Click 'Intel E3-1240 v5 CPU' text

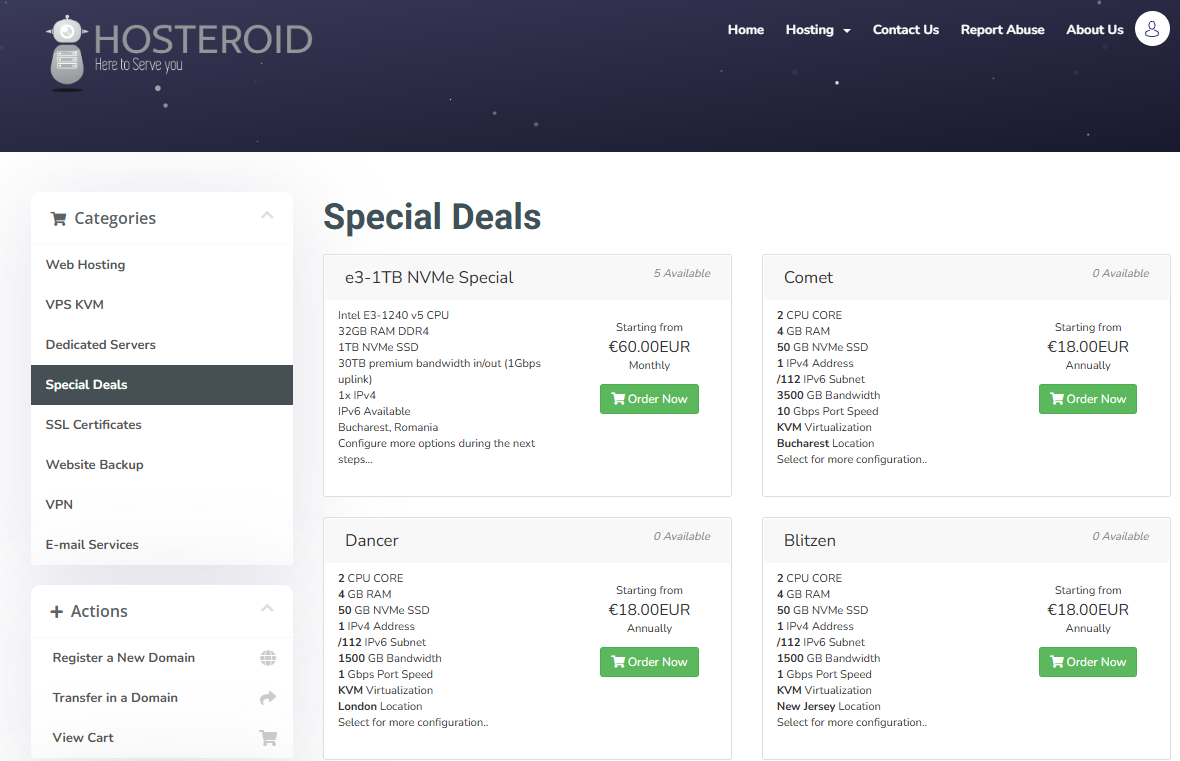(393, 315)
